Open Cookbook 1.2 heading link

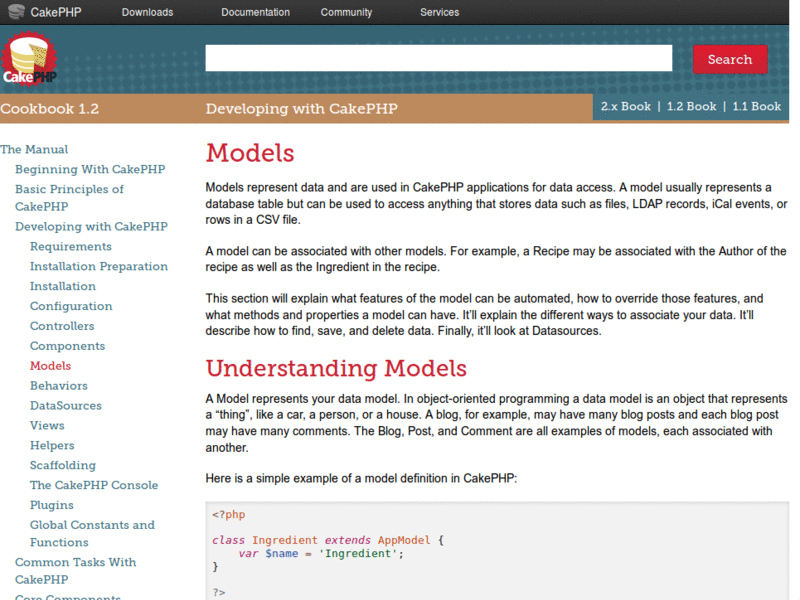(49, 109)
